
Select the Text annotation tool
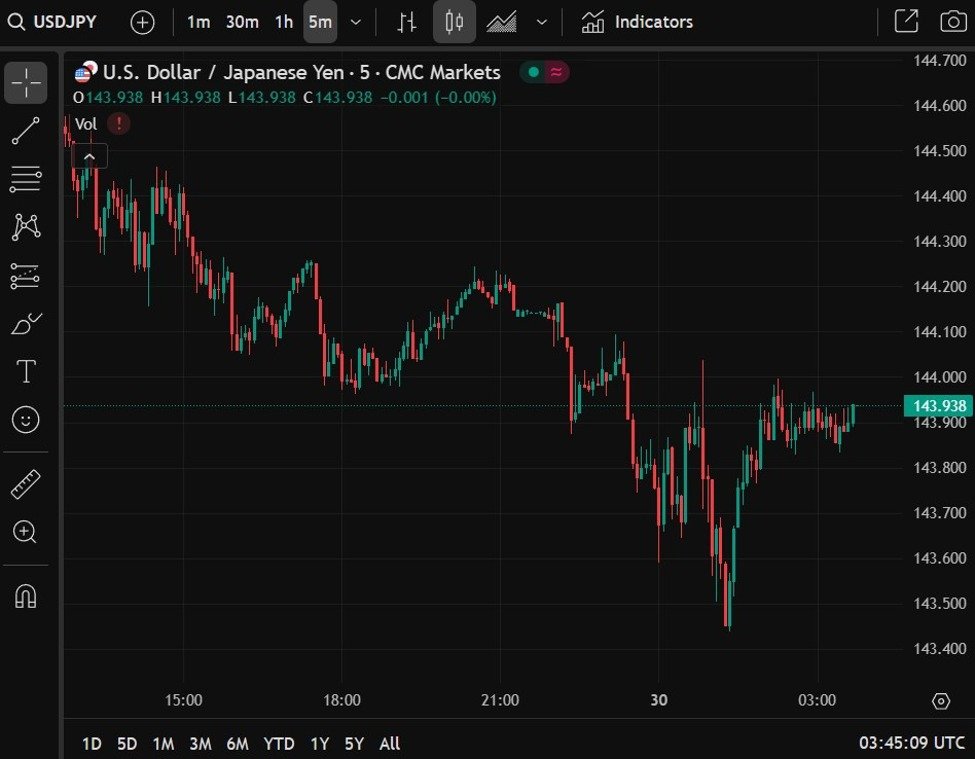pos(26,371)
